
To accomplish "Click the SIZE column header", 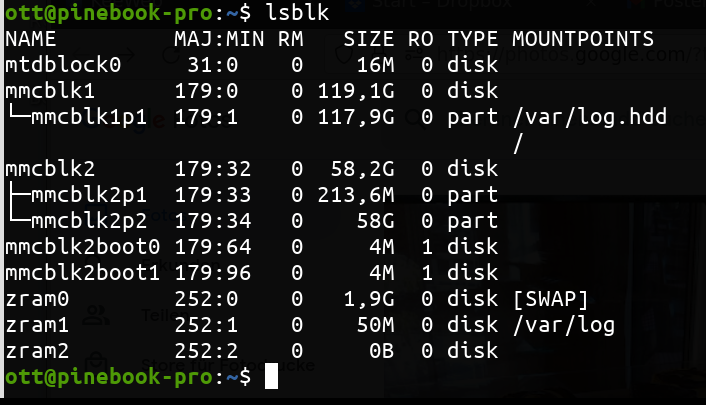I will pos(369,39).
